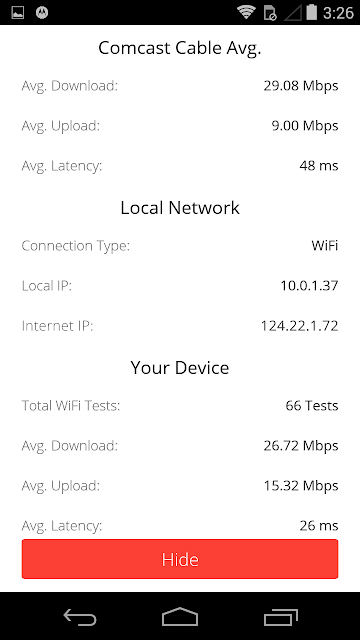360x640 pixels.
Task: Tap the Comcast Cable Avg. heading
Action: pos(180,48)
